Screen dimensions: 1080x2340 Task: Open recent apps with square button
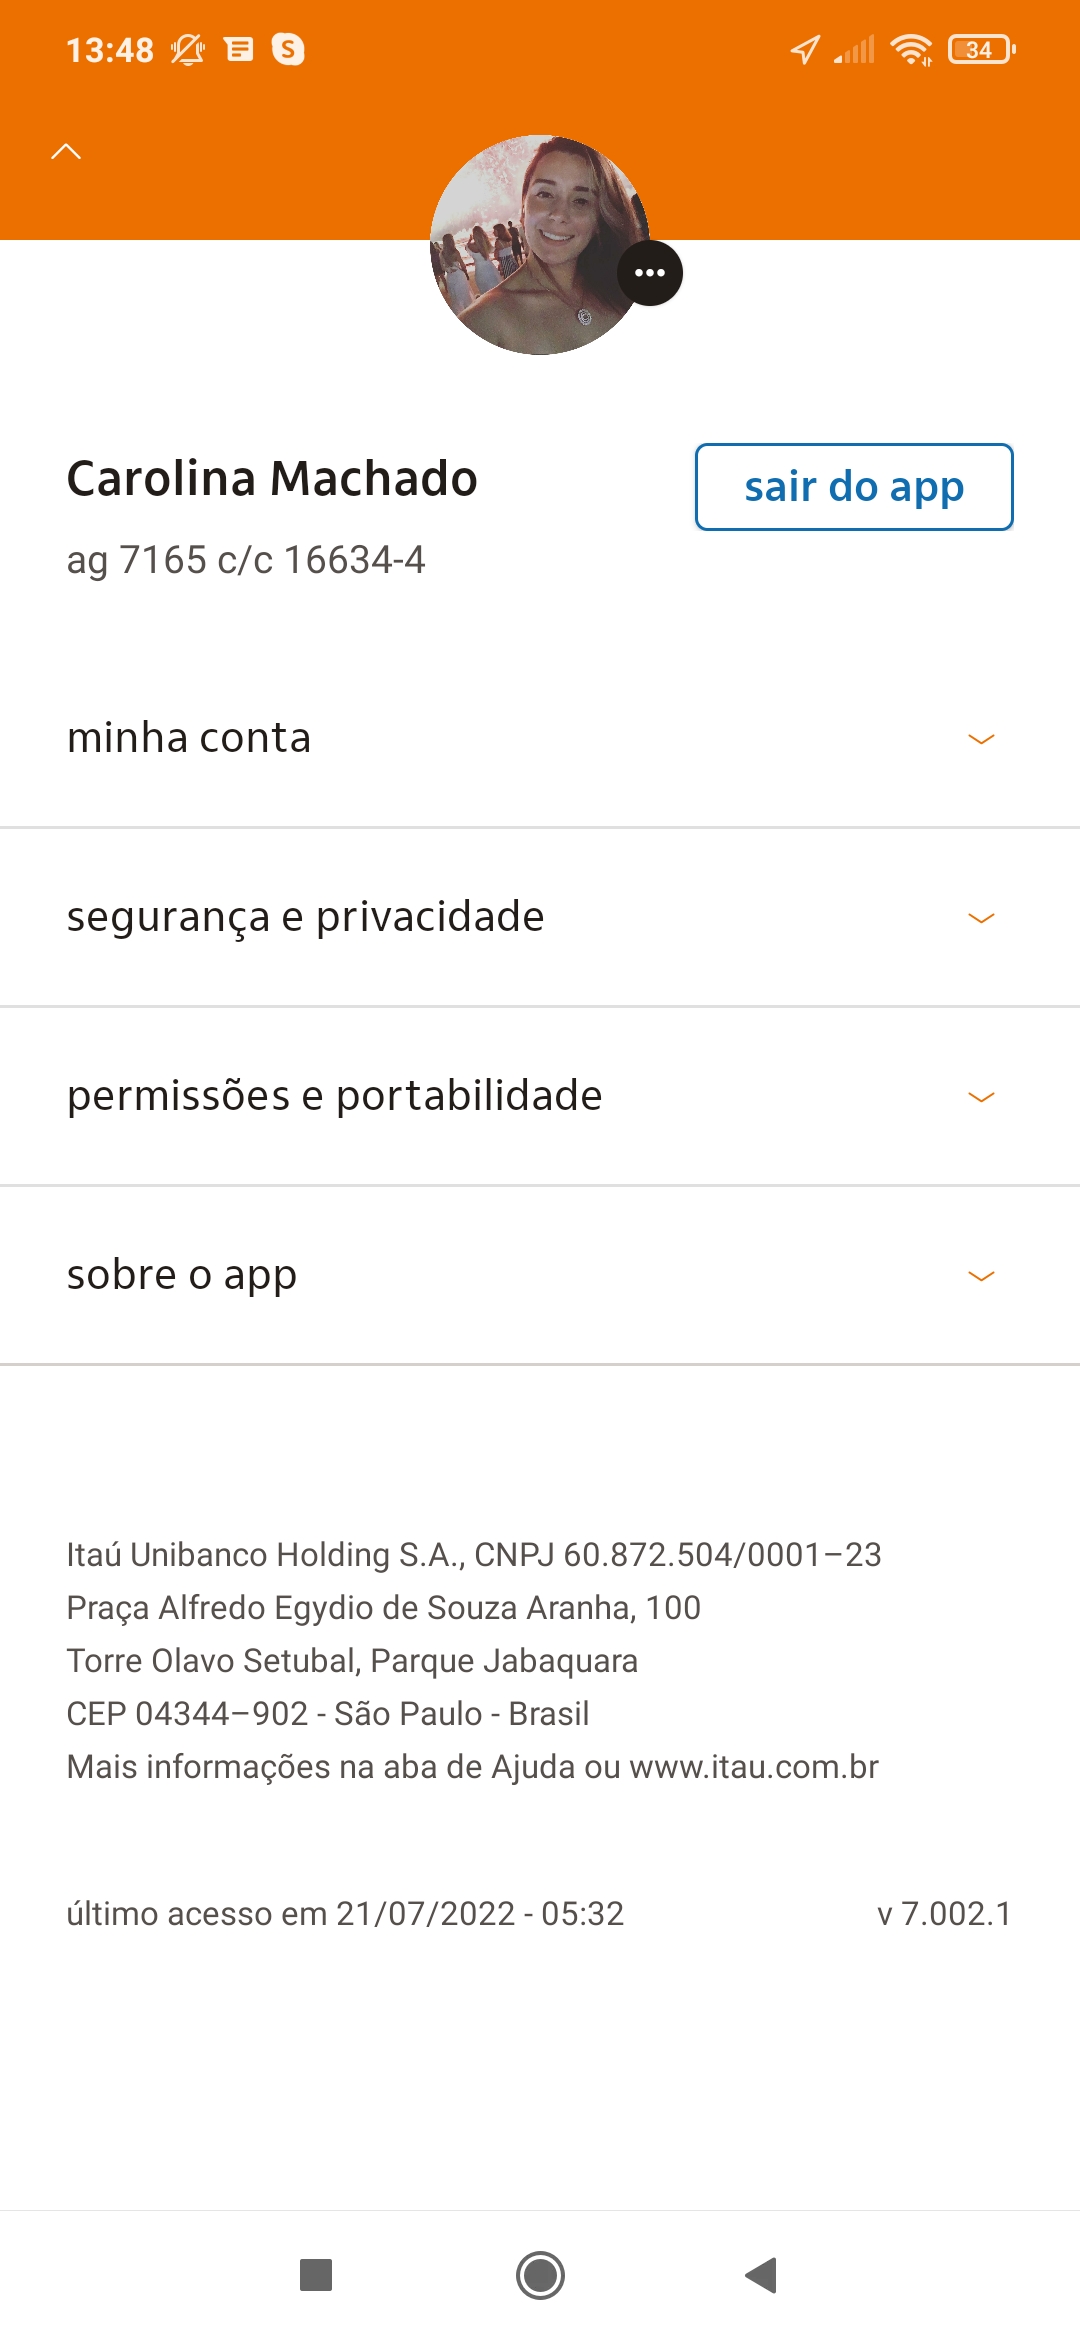(x=316, y=2275)
